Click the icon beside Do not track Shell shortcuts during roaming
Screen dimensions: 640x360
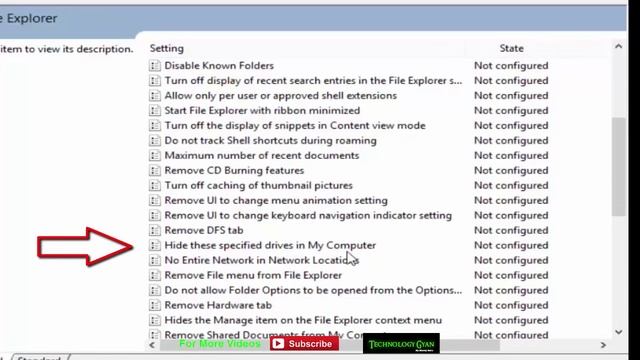click(155, 140)
